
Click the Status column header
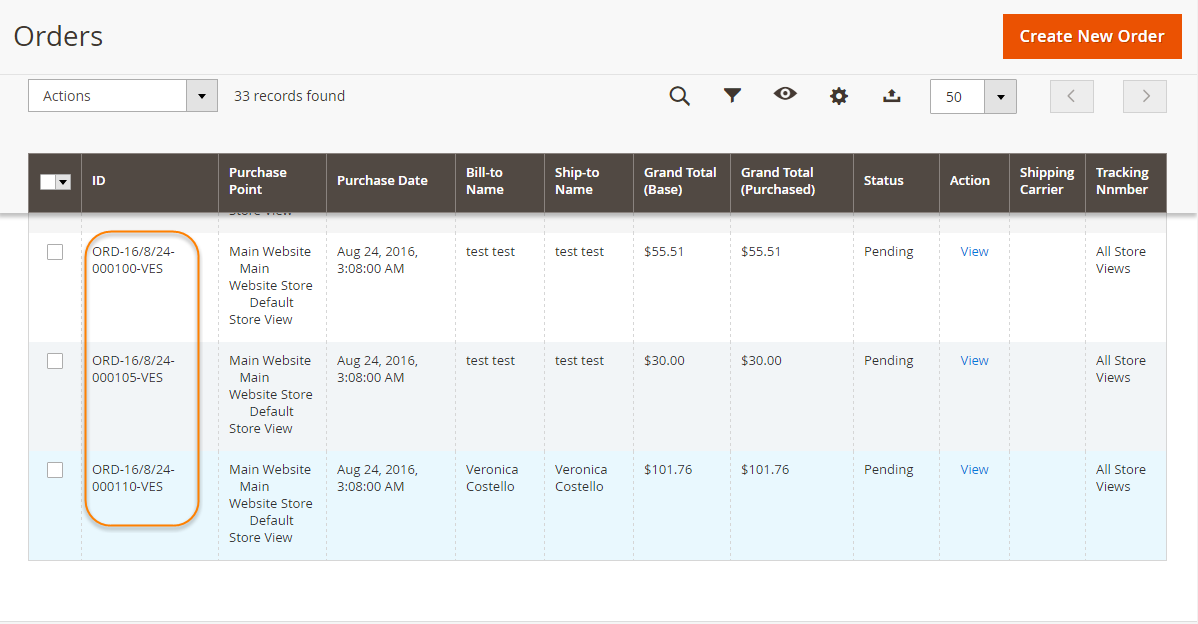tap(884, 180)
